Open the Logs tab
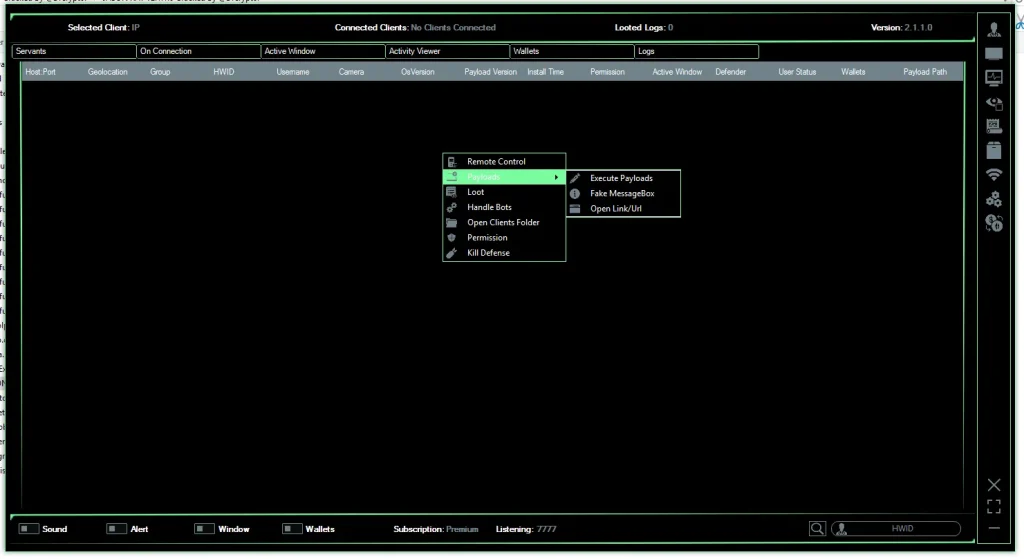 (696, 51)
